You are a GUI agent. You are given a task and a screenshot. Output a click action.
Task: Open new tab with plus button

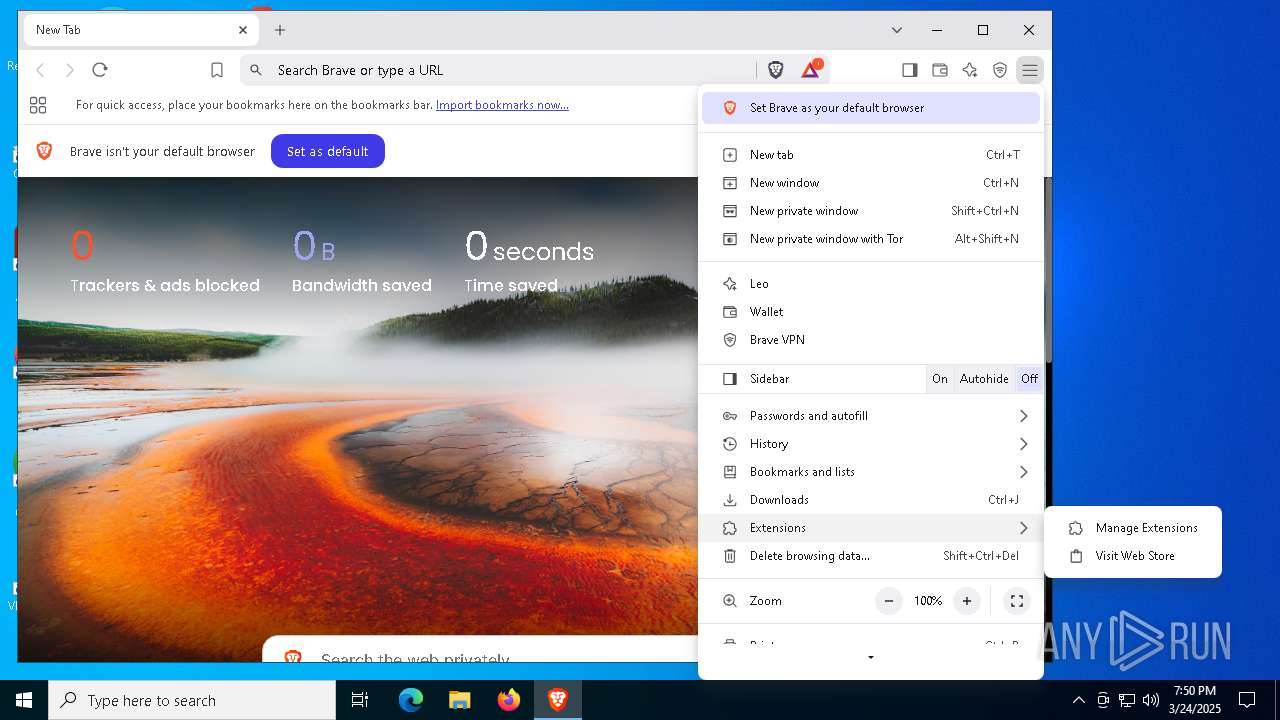point(280,30)
